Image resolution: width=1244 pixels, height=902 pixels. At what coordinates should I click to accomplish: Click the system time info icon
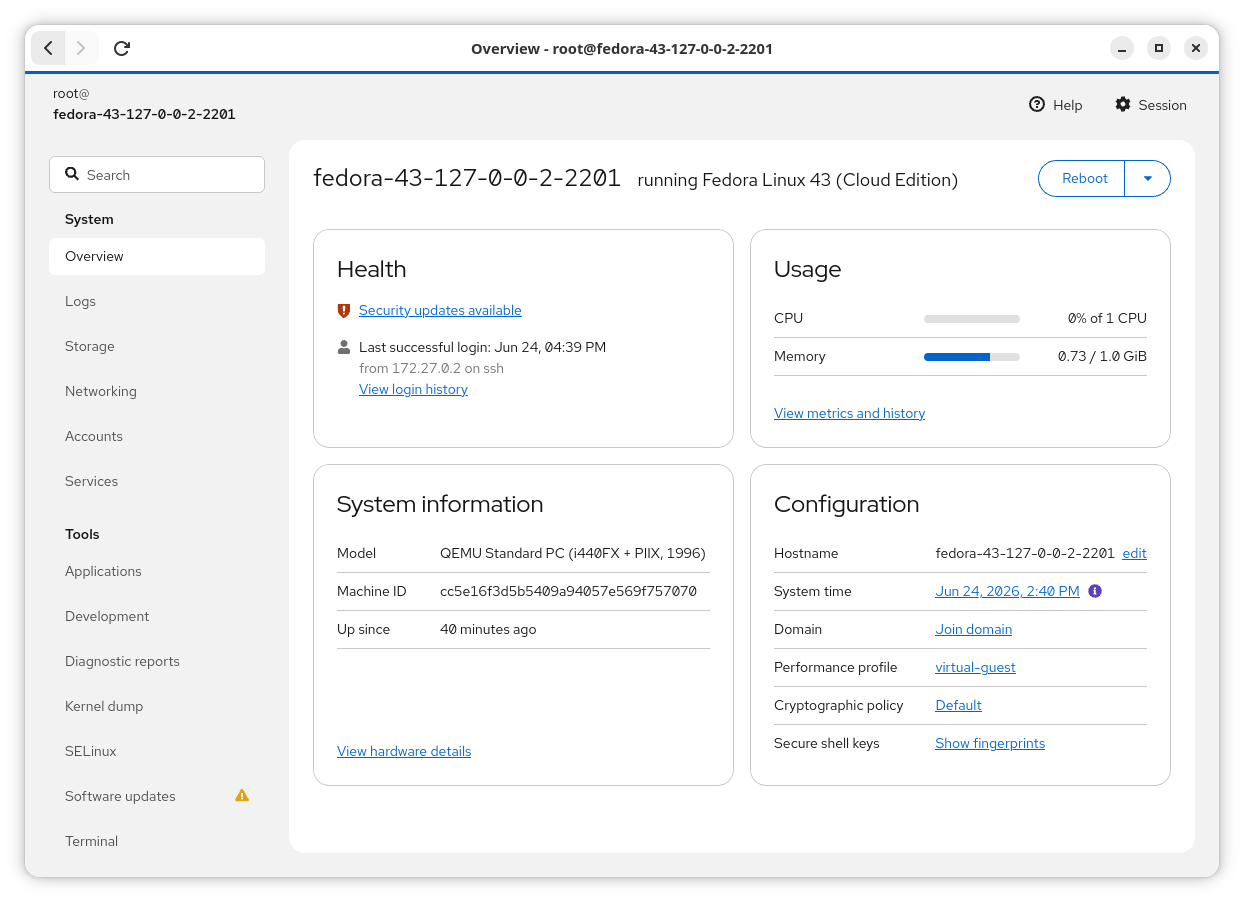(1095, 591)
